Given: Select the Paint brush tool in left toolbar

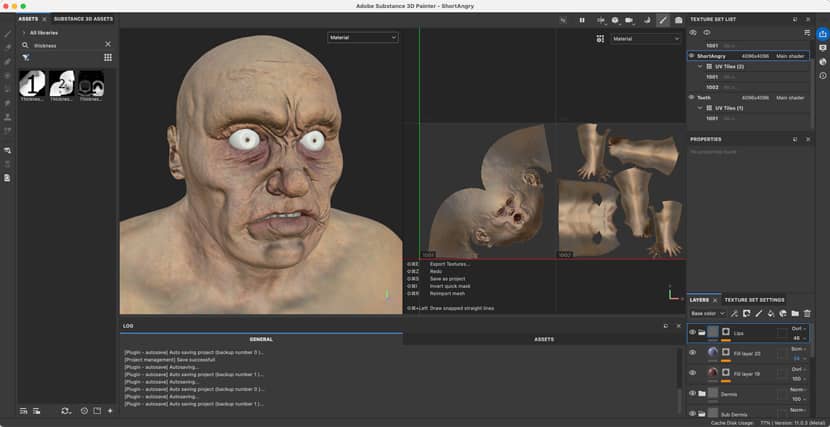Looking at the screenshot, I should [7, 33].
